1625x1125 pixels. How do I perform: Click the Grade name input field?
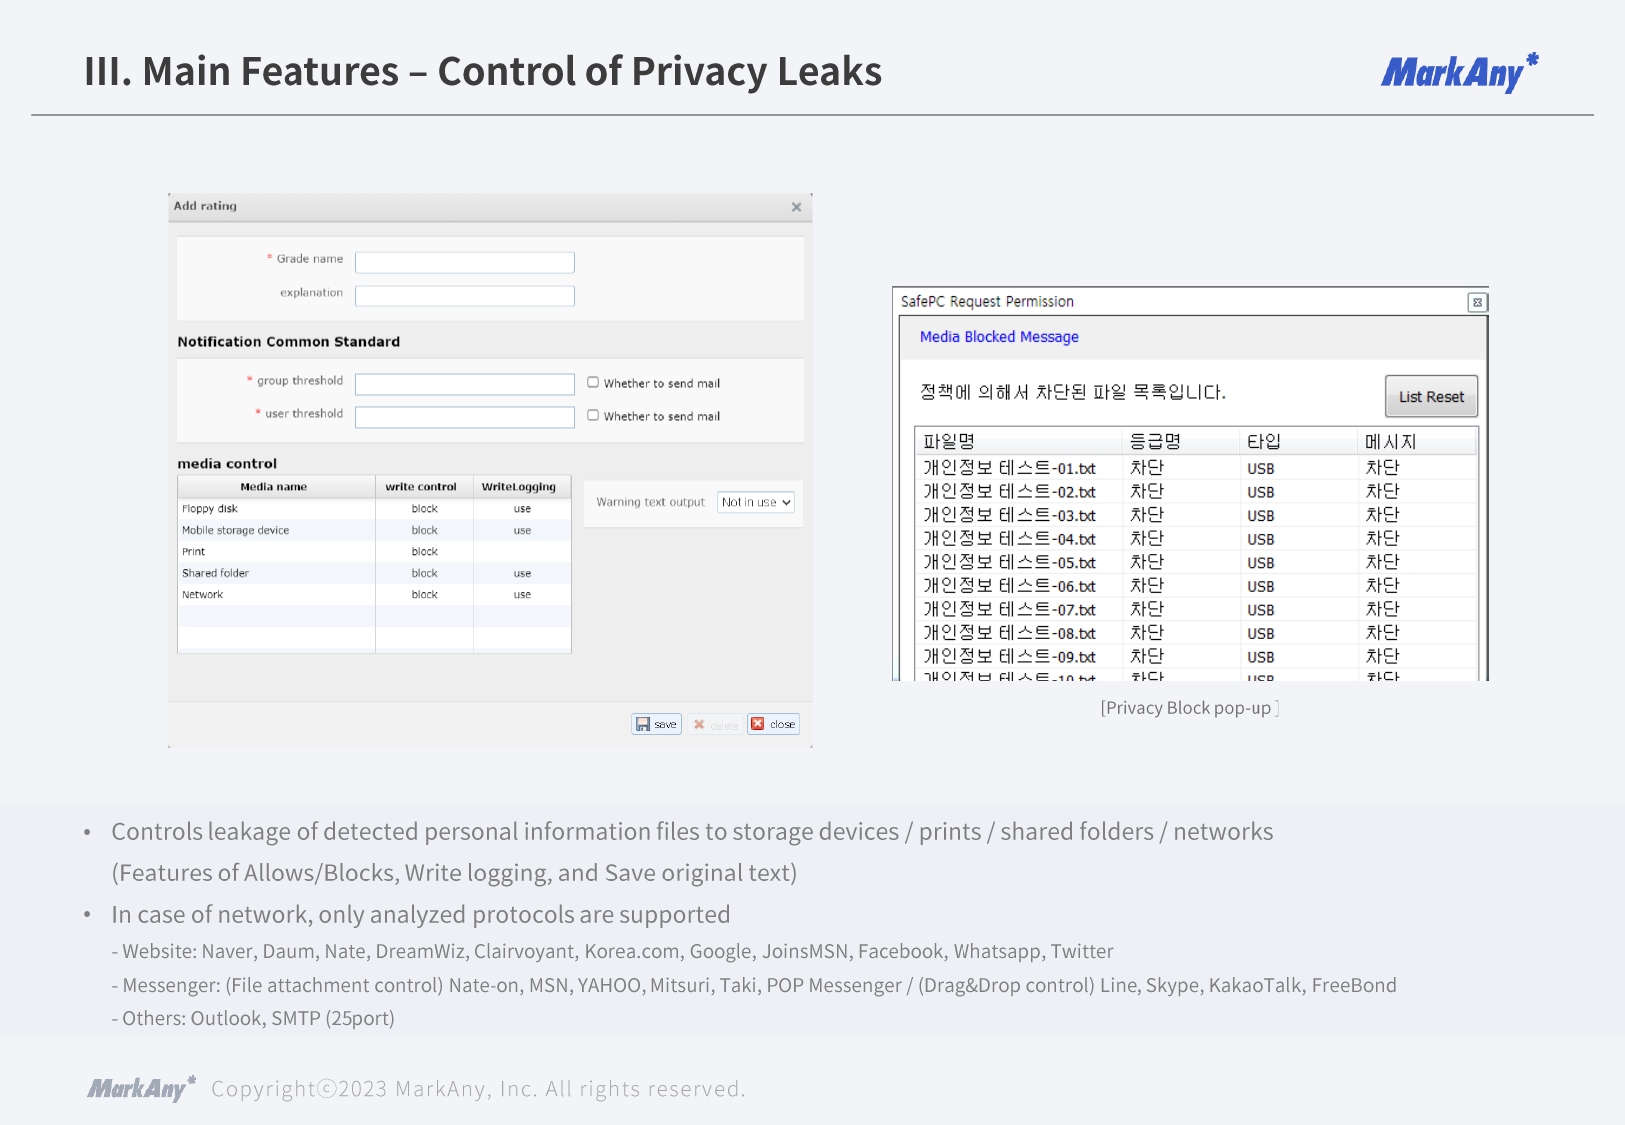point(464,262)
